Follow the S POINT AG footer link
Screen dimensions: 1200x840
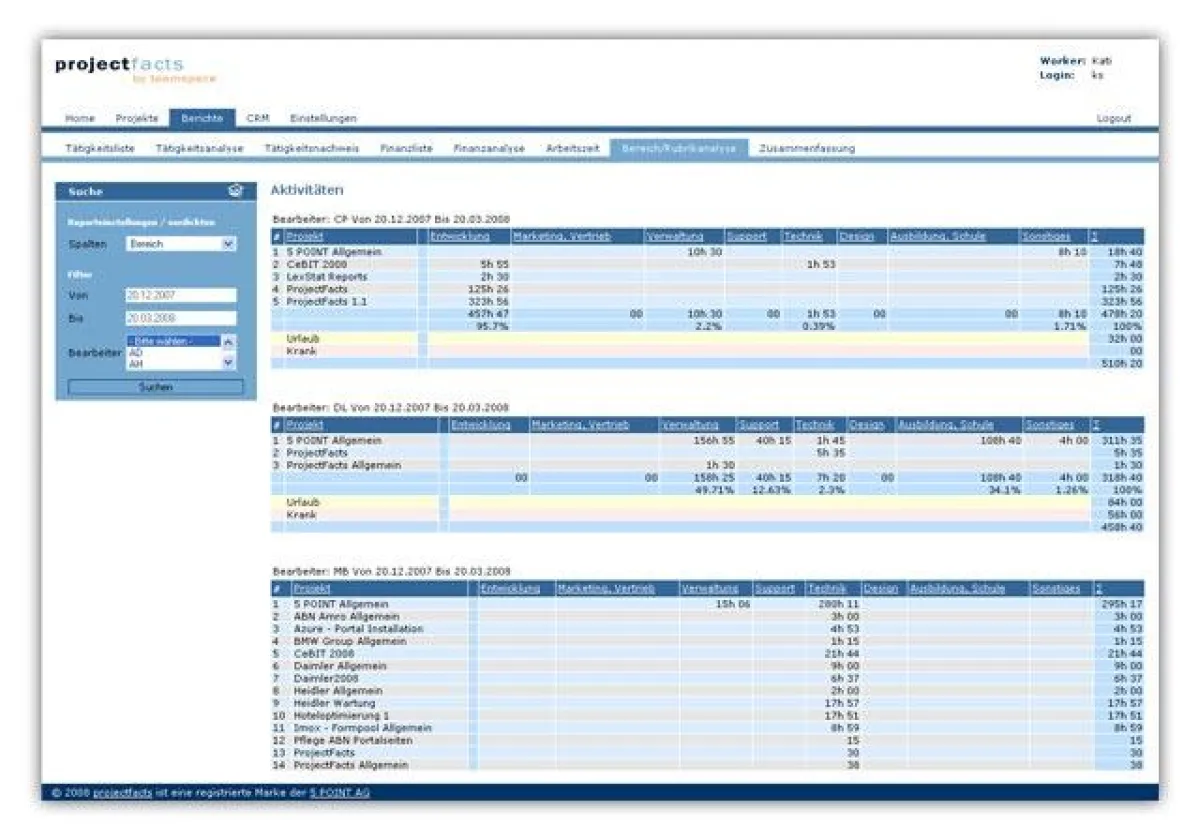pos(339,792)
